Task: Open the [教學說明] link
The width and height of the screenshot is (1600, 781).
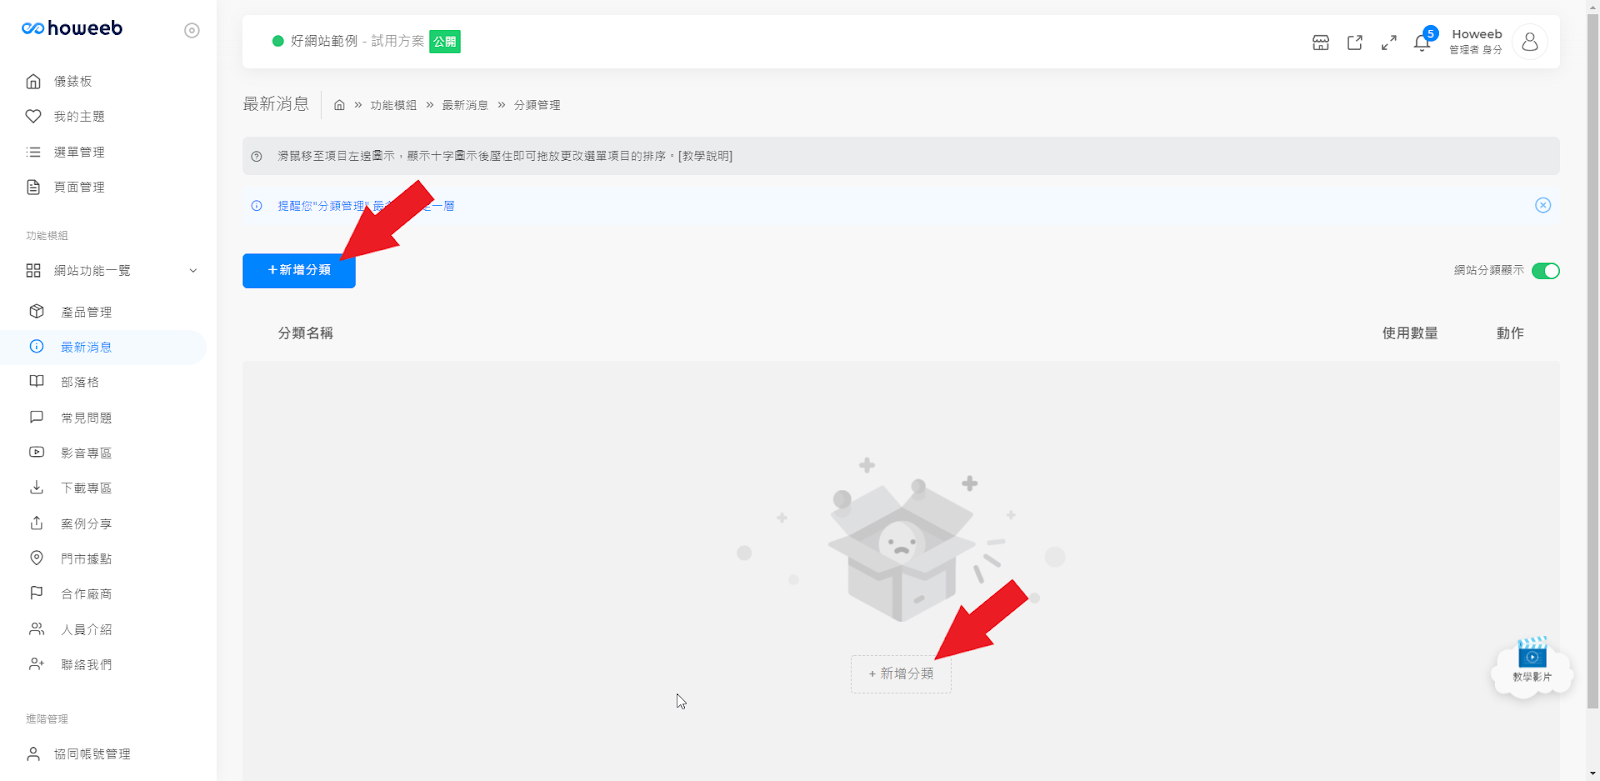Action: pyautogui.click(x=705, y=156)
